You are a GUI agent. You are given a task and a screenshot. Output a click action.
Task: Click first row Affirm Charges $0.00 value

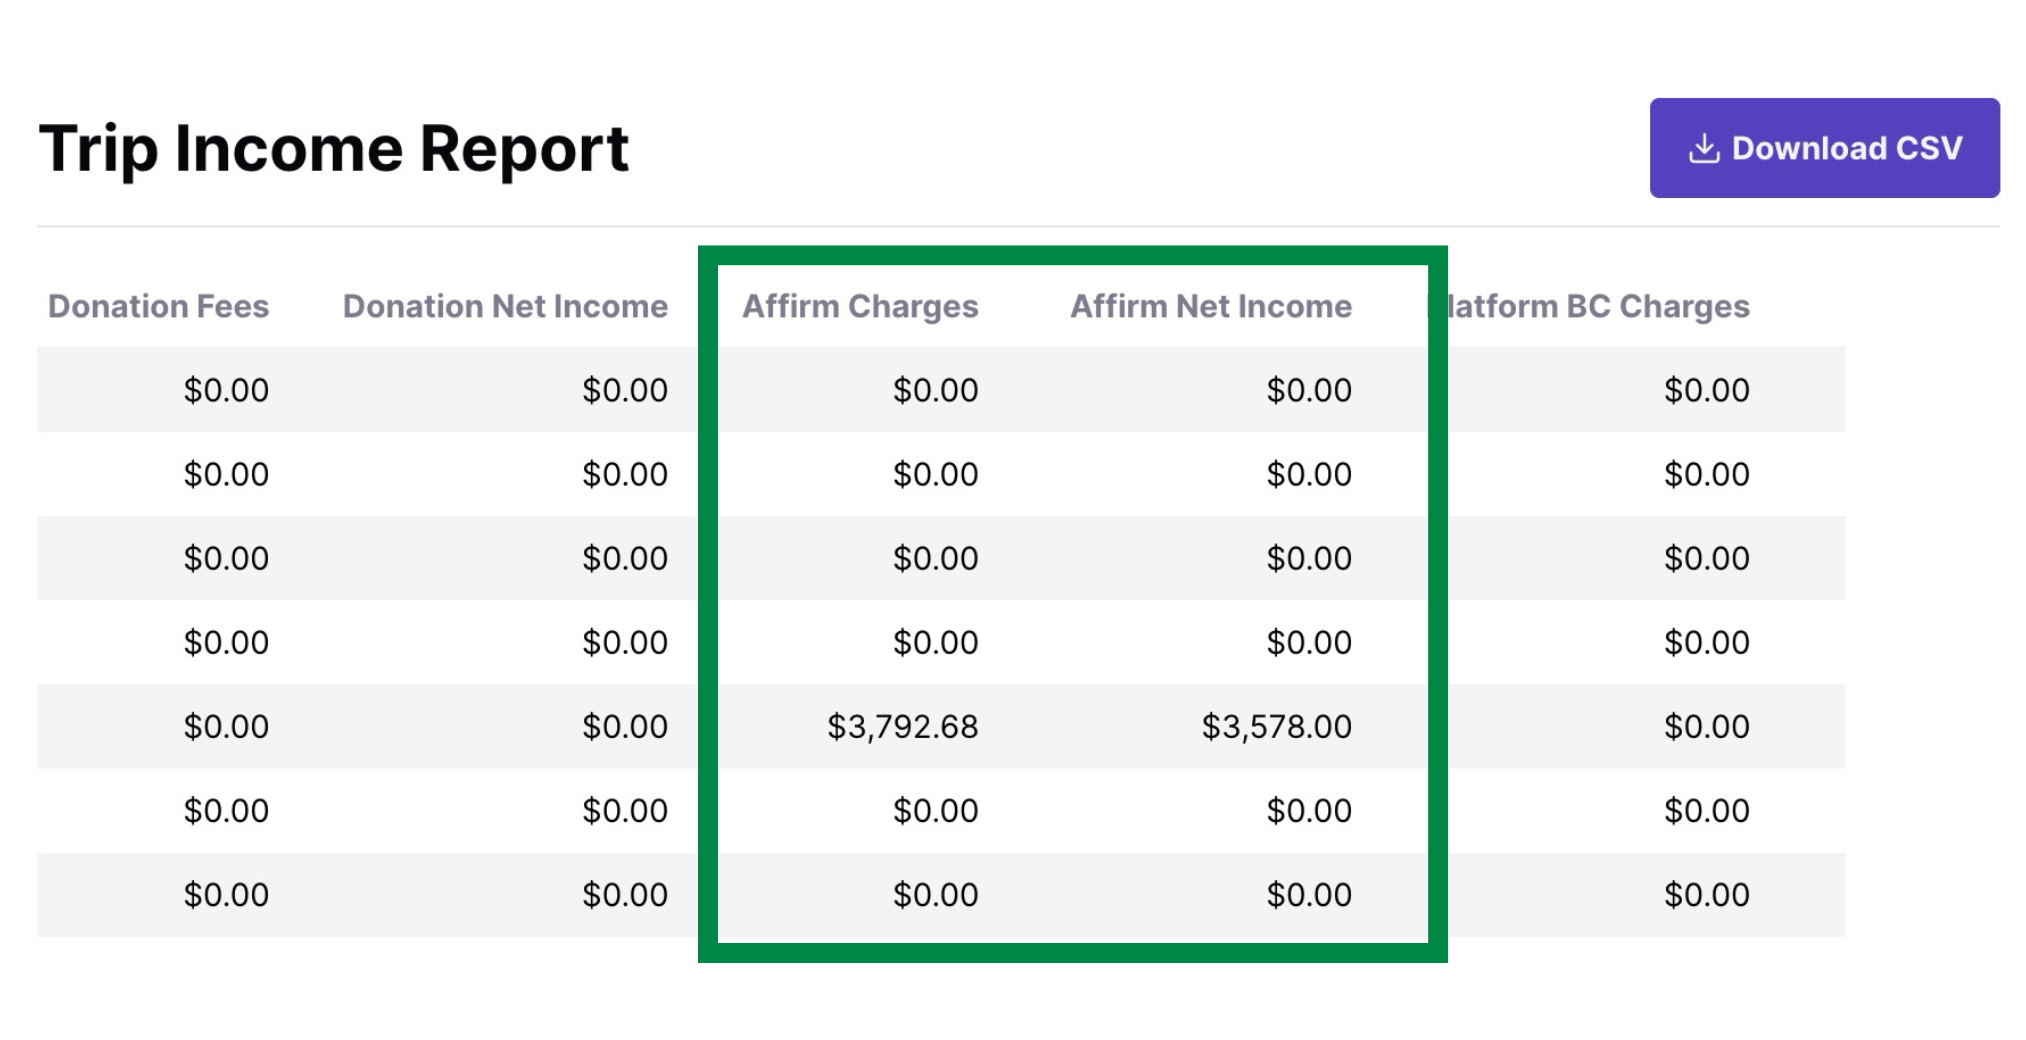[936, 390]
